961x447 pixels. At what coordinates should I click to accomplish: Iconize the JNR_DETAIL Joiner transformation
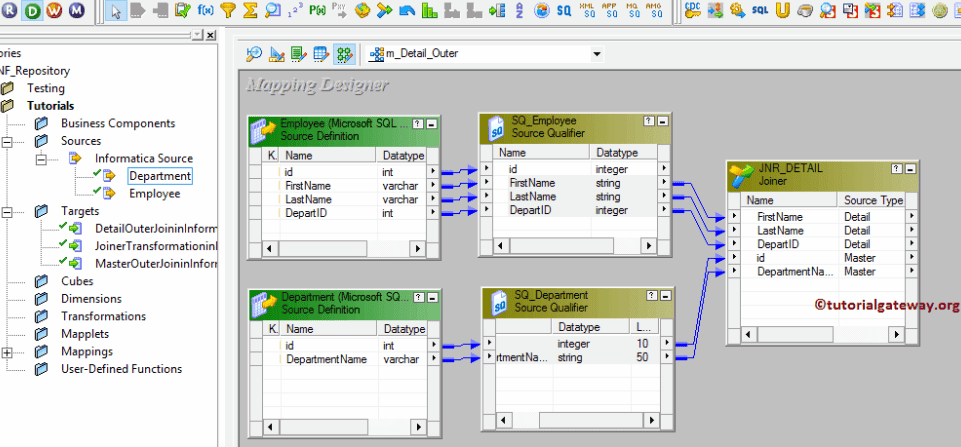pyautogui.click(x=910, y=169)
